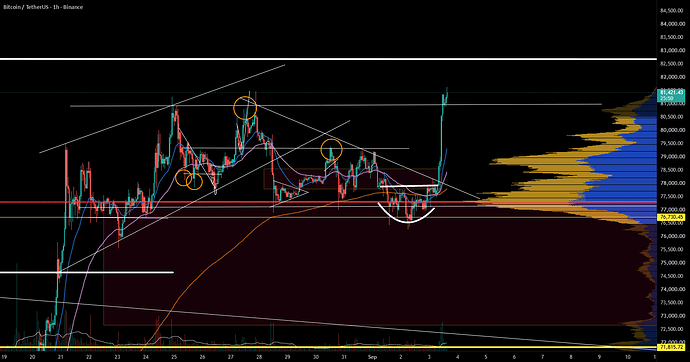The image size is (690, 362).
Task: Click date 4 on the time axis
Action: point(458,357)
